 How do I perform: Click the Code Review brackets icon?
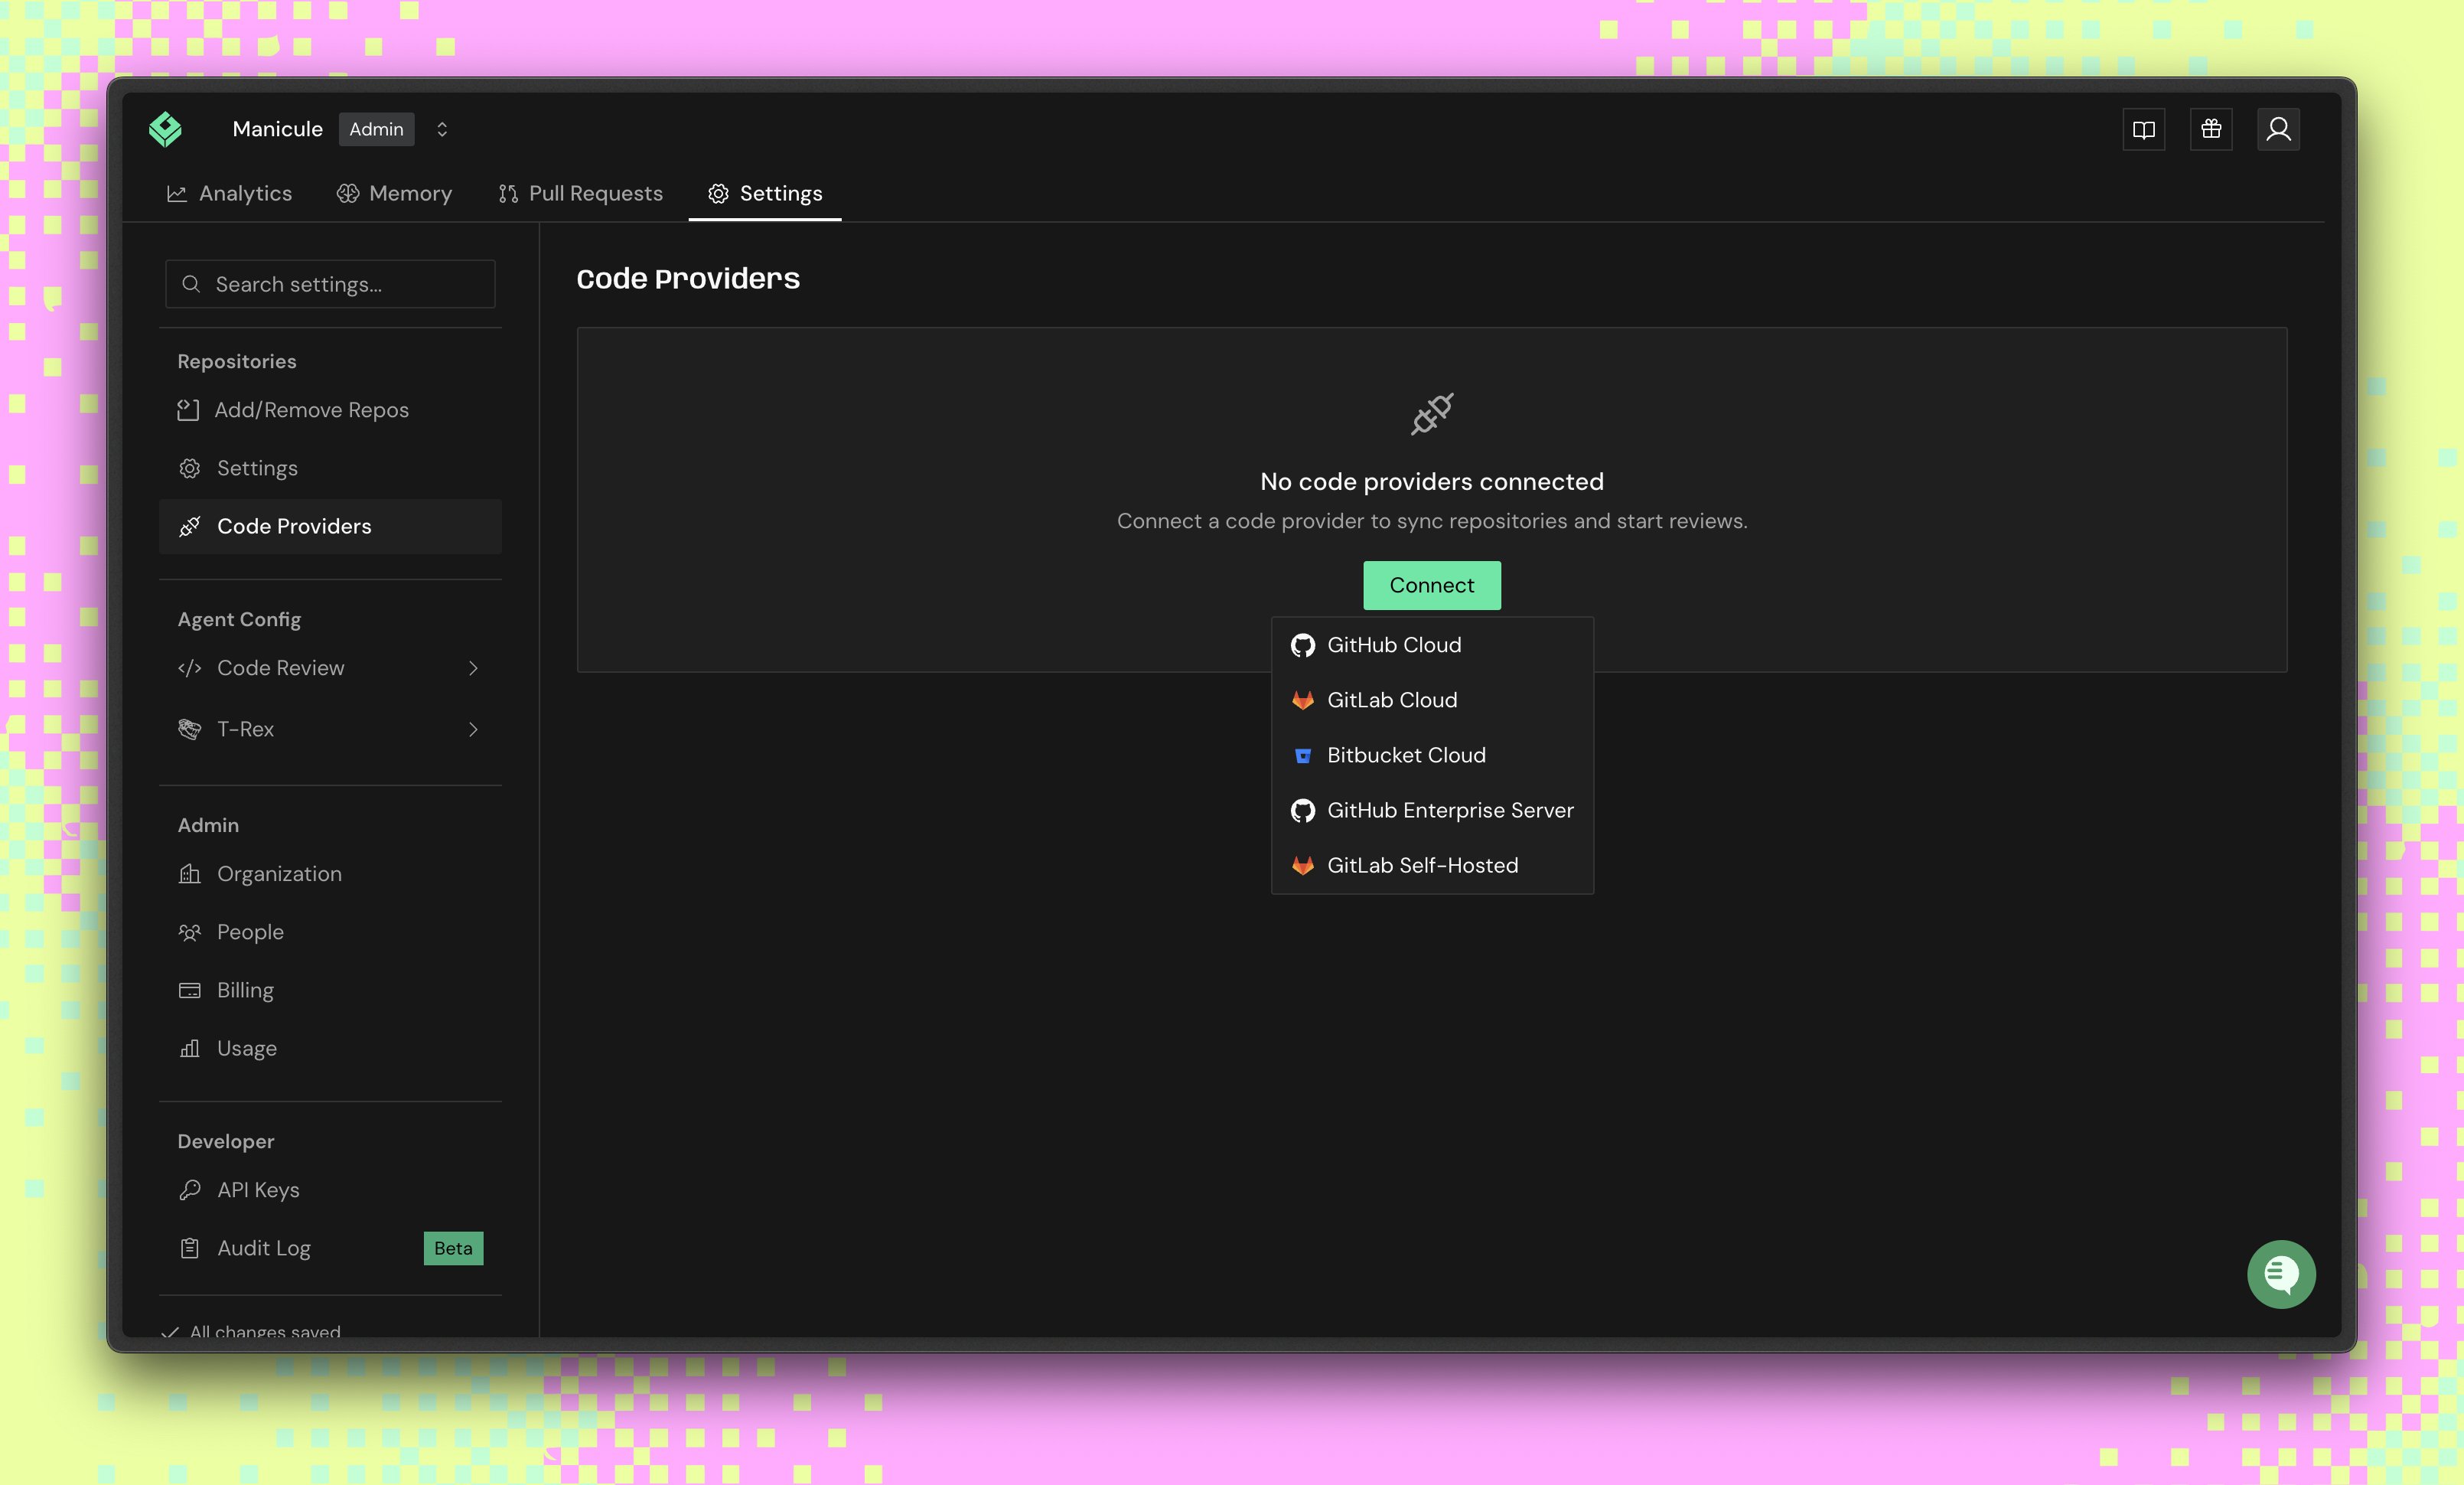pos(189,668)
